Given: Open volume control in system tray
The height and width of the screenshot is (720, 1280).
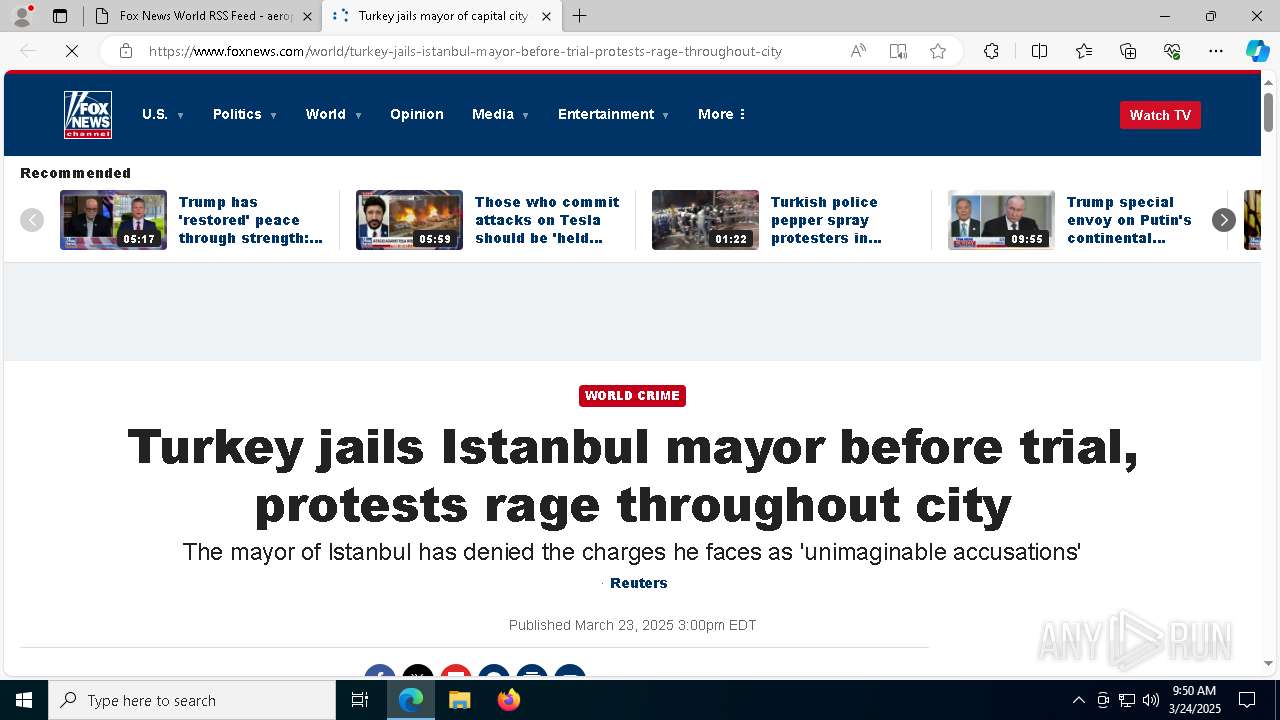Looking at the screenshot, I should pyautogui.click(x=1151, y=700).
